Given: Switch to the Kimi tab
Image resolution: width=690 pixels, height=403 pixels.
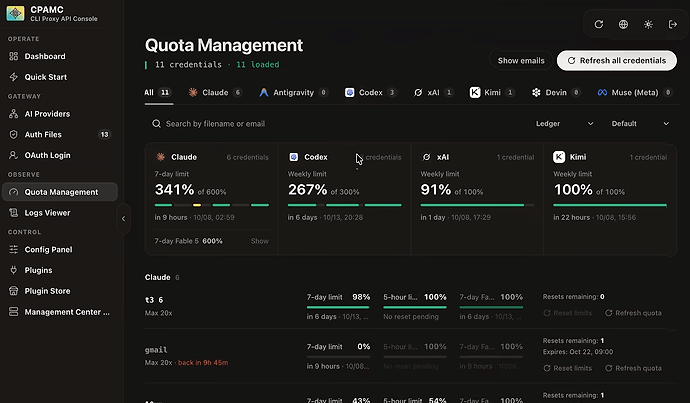Looking at the screenshot, I should pos(492,92).
